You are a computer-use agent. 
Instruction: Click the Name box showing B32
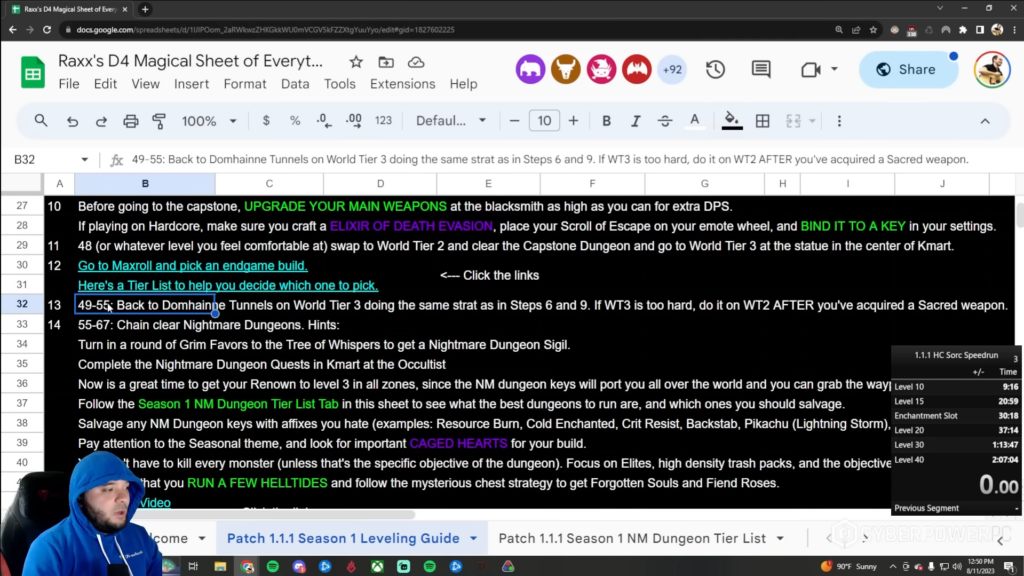[42, 159]
